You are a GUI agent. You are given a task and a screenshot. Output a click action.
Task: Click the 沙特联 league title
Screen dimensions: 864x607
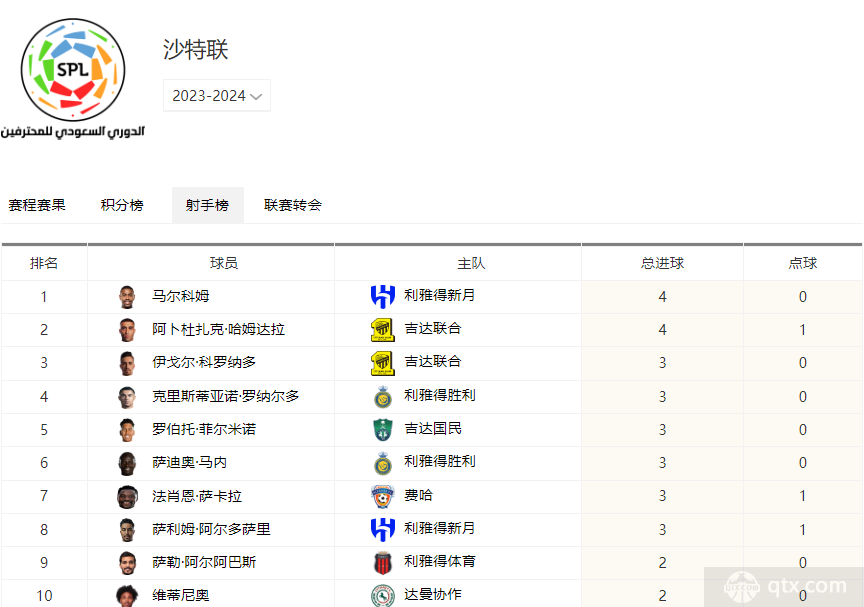(195, 50)
